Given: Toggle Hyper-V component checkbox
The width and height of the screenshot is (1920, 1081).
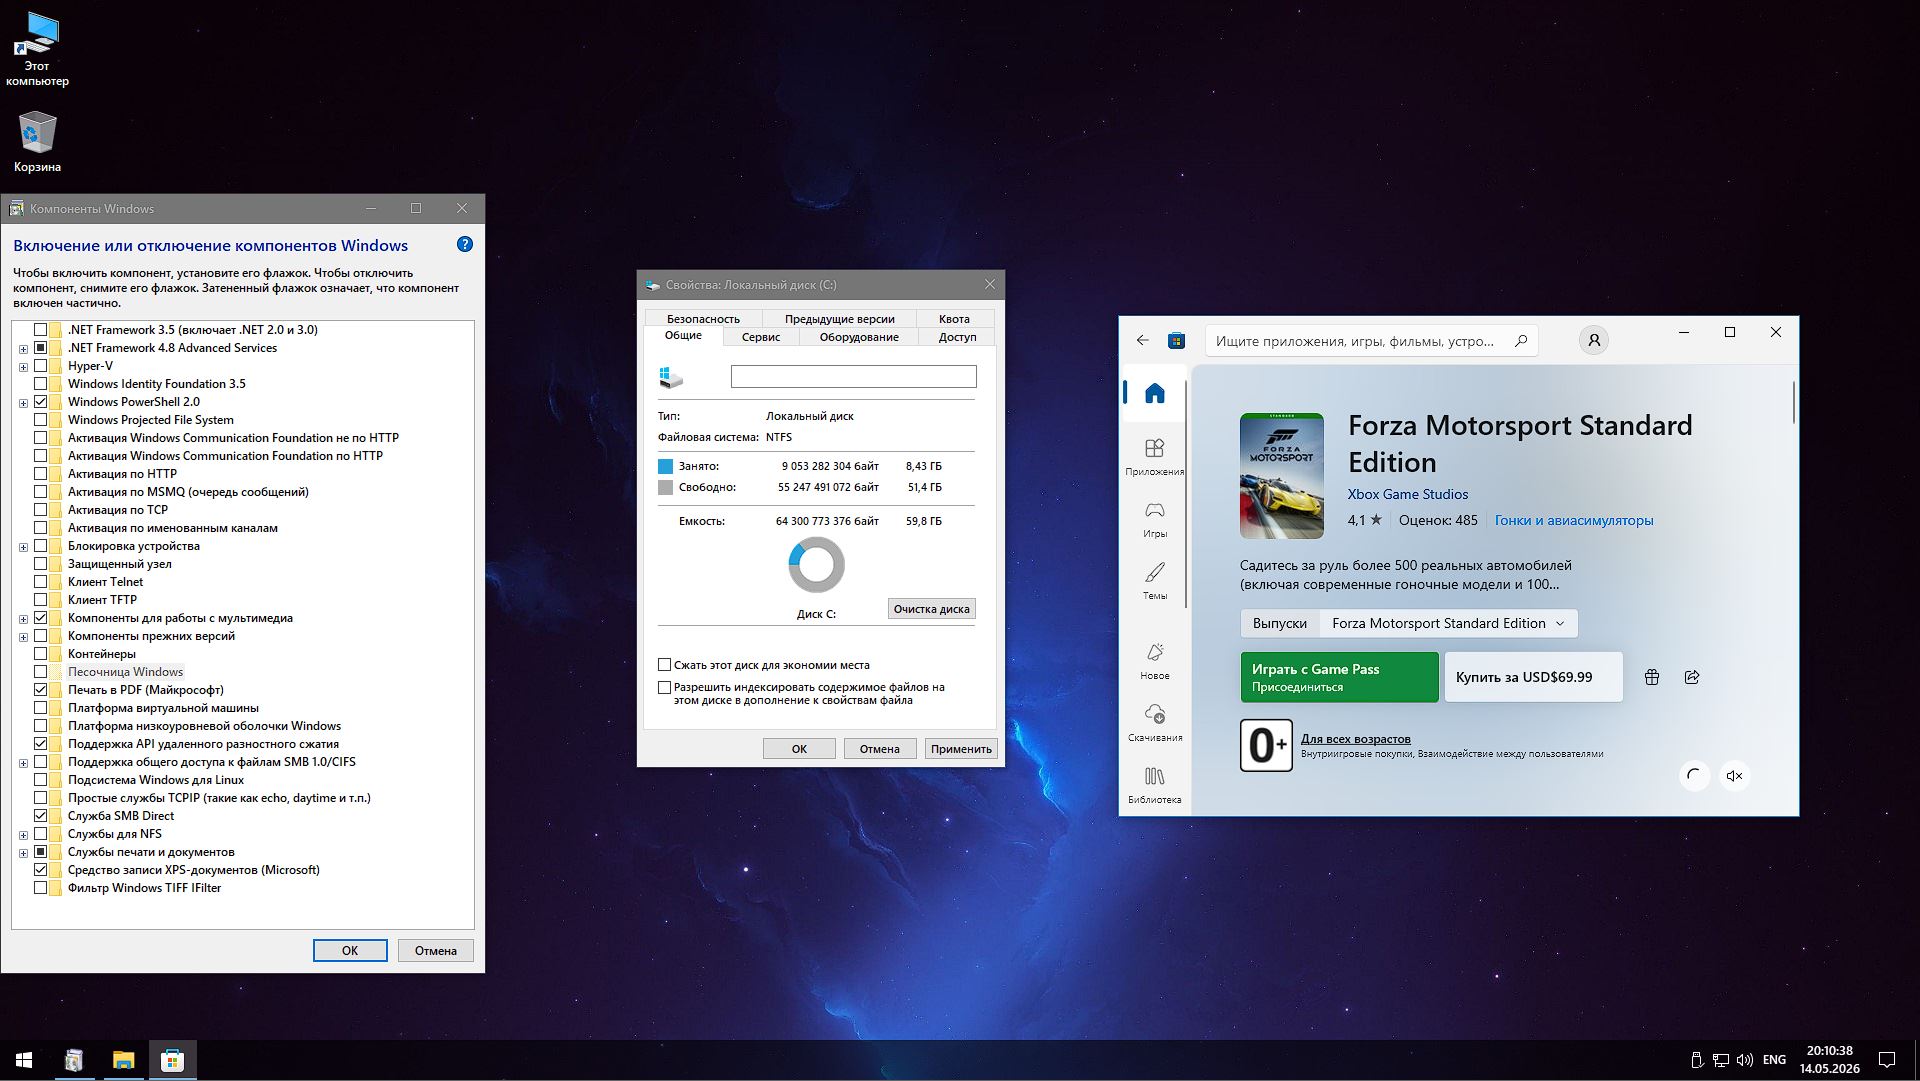Looking at the screenshot, I should (41, 365).
